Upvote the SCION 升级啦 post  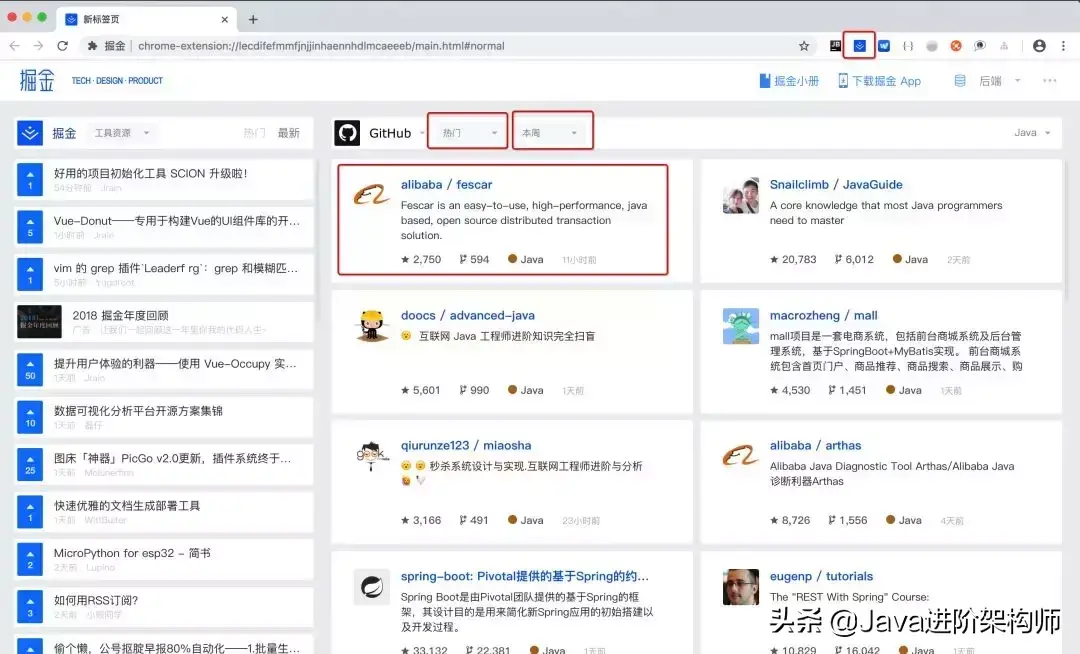[30, 179]
